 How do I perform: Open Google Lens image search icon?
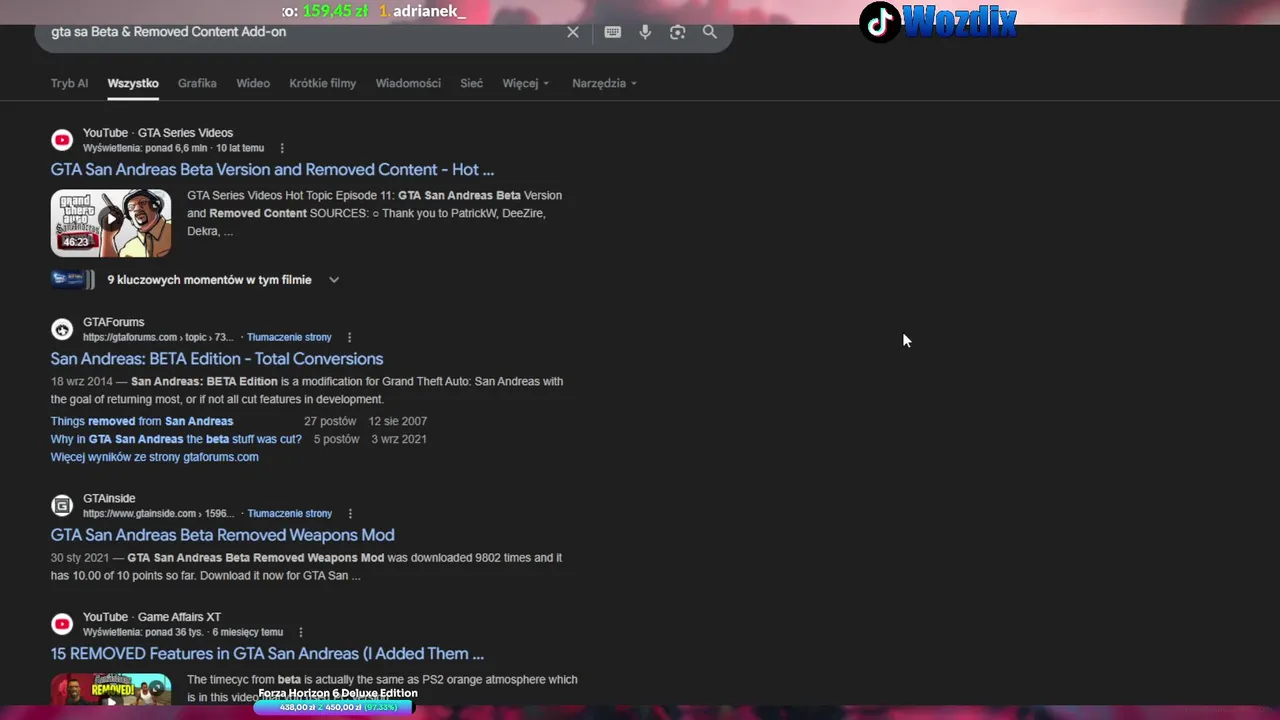pos(678,32)
